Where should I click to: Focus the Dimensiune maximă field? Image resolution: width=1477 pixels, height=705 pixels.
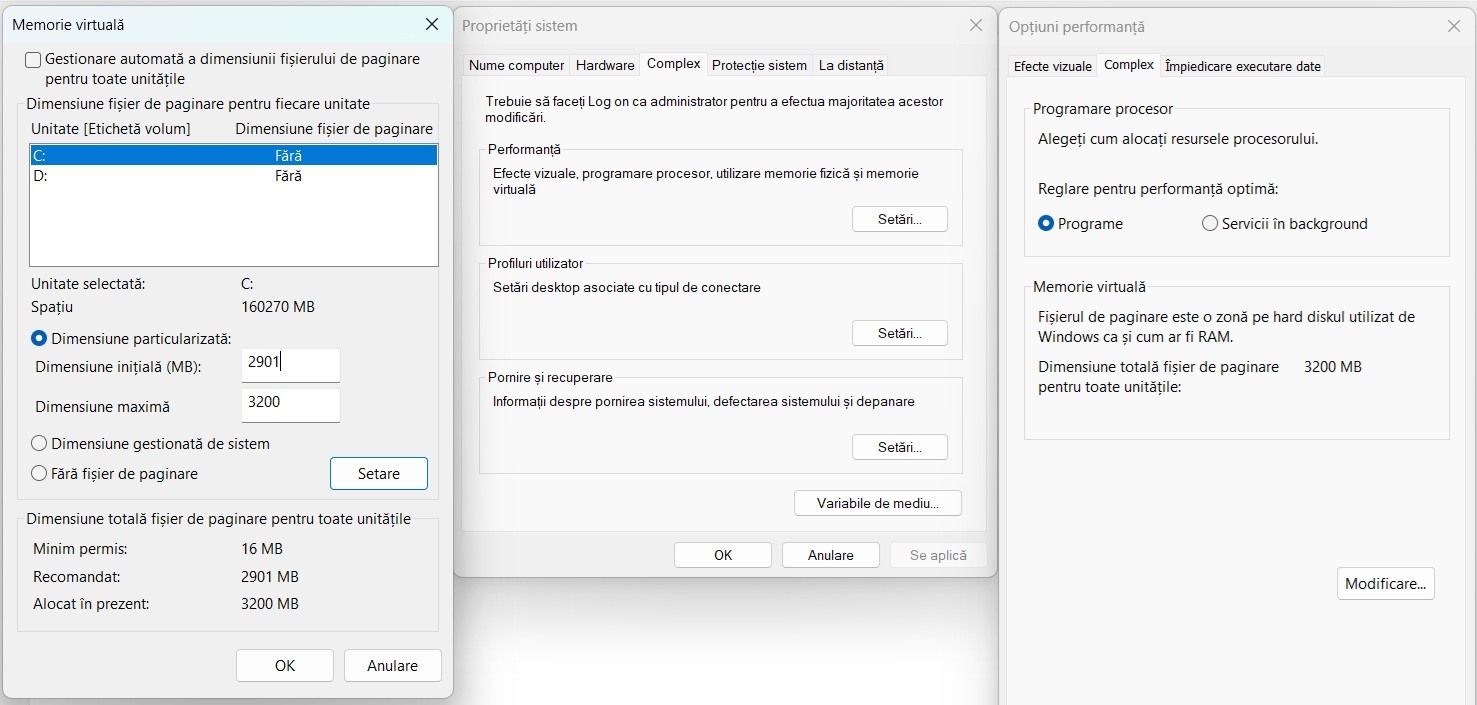pyautogui.click(x=291, y=405)
